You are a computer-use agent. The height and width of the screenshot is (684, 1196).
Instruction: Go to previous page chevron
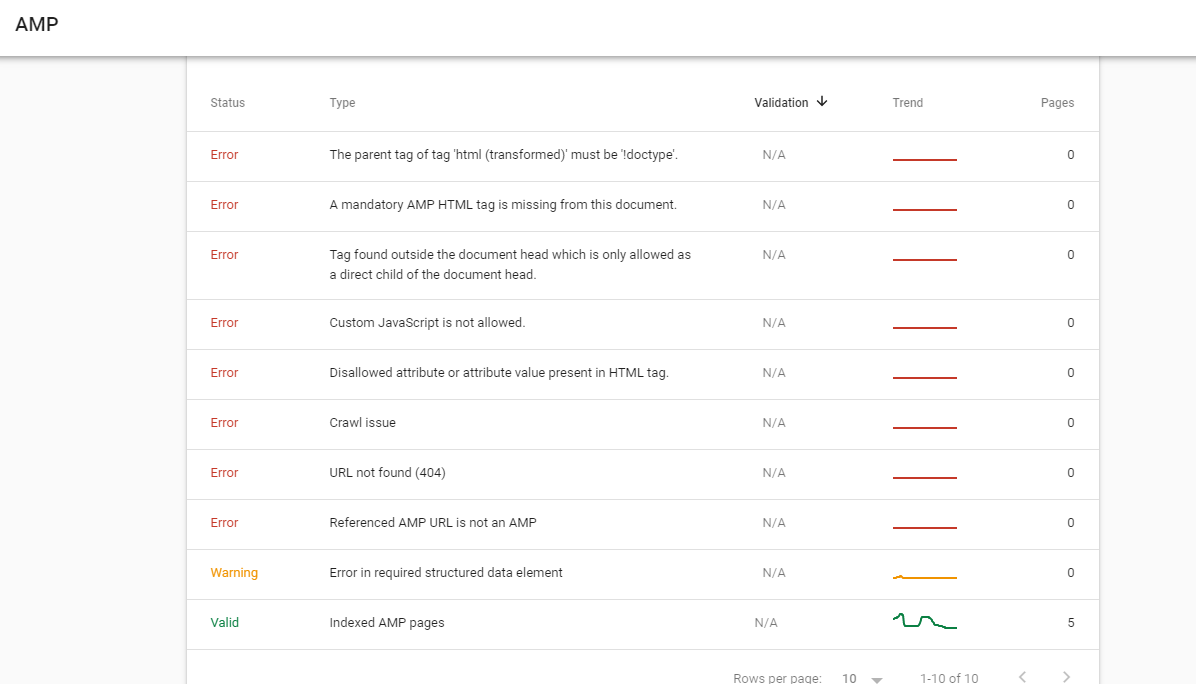point(1022,677)
